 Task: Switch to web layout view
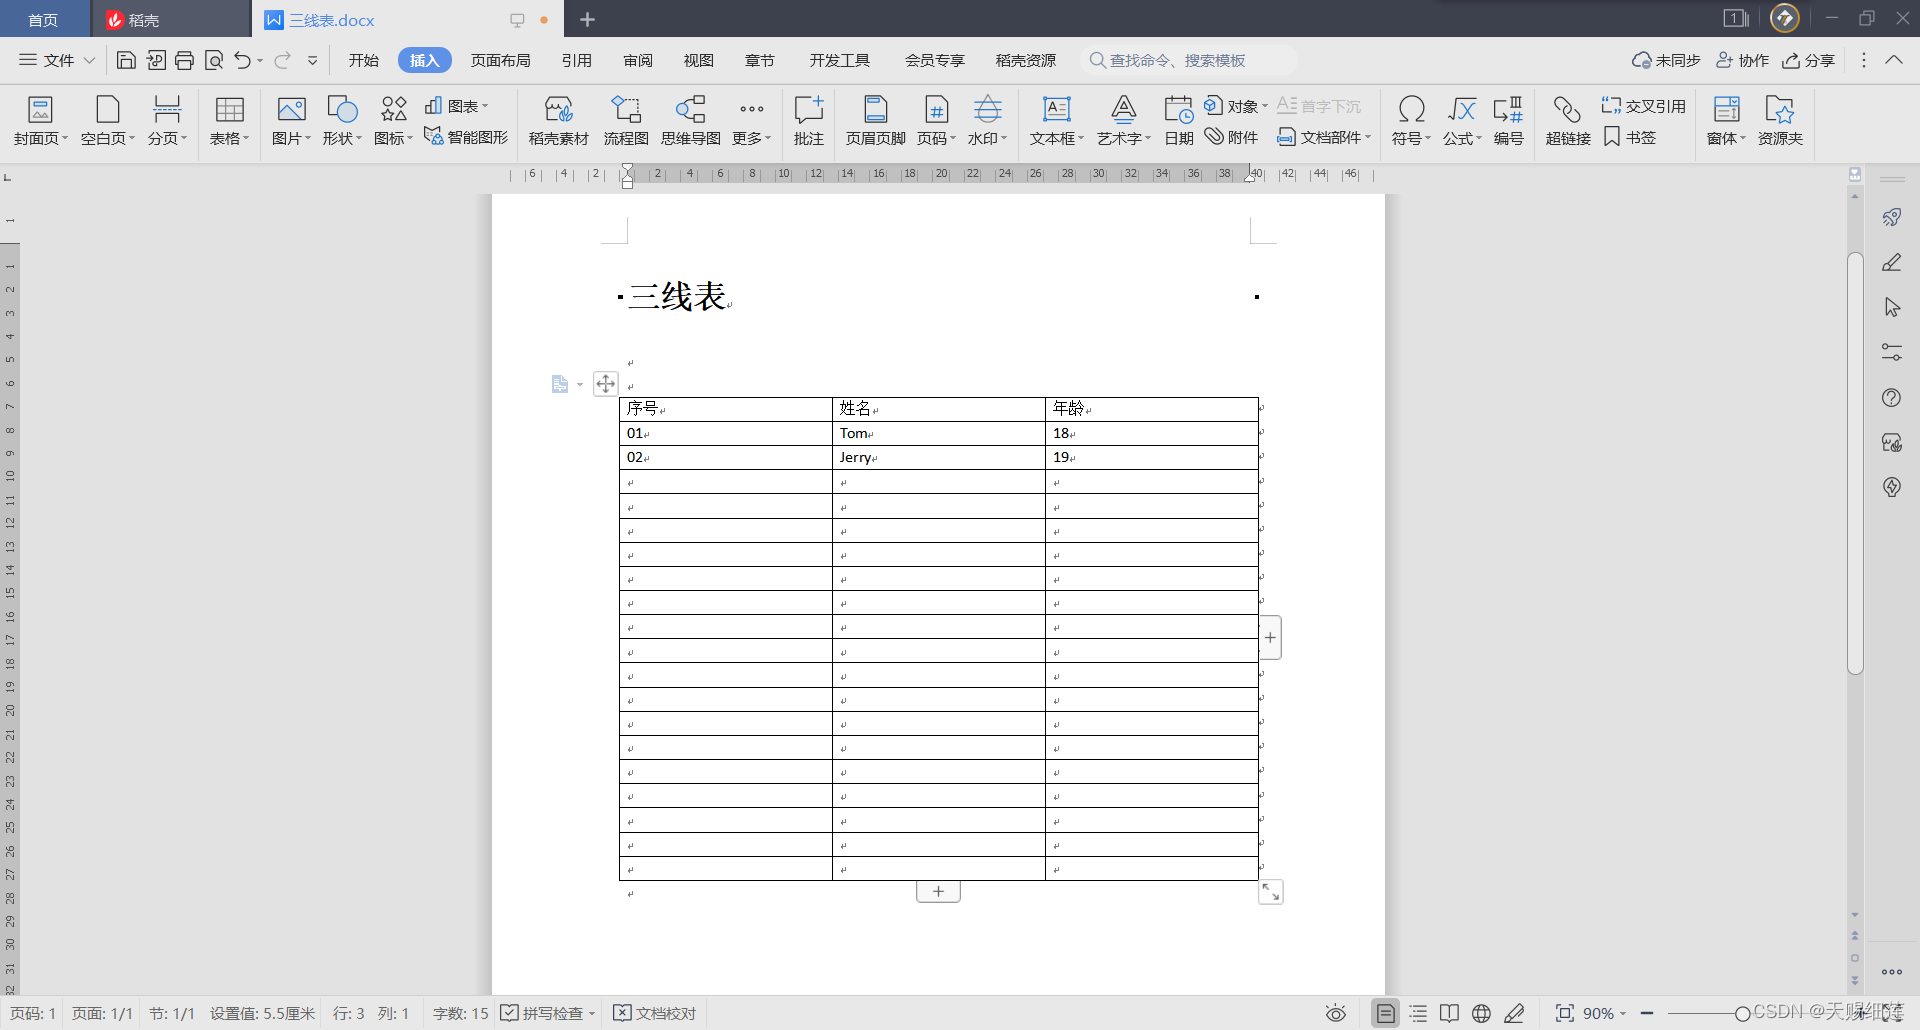click(1482, 1013)
